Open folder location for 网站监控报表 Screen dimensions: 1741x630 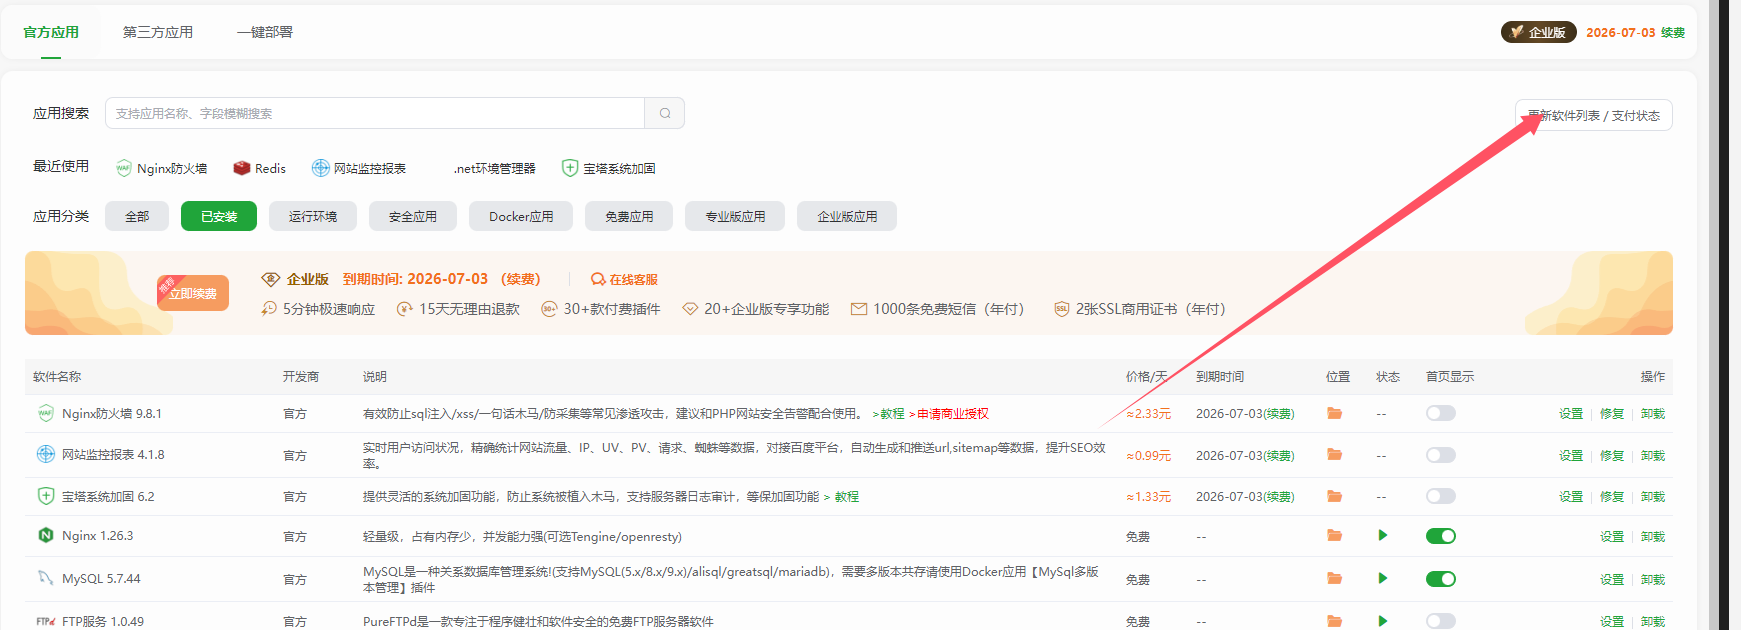click(1334, 454)
